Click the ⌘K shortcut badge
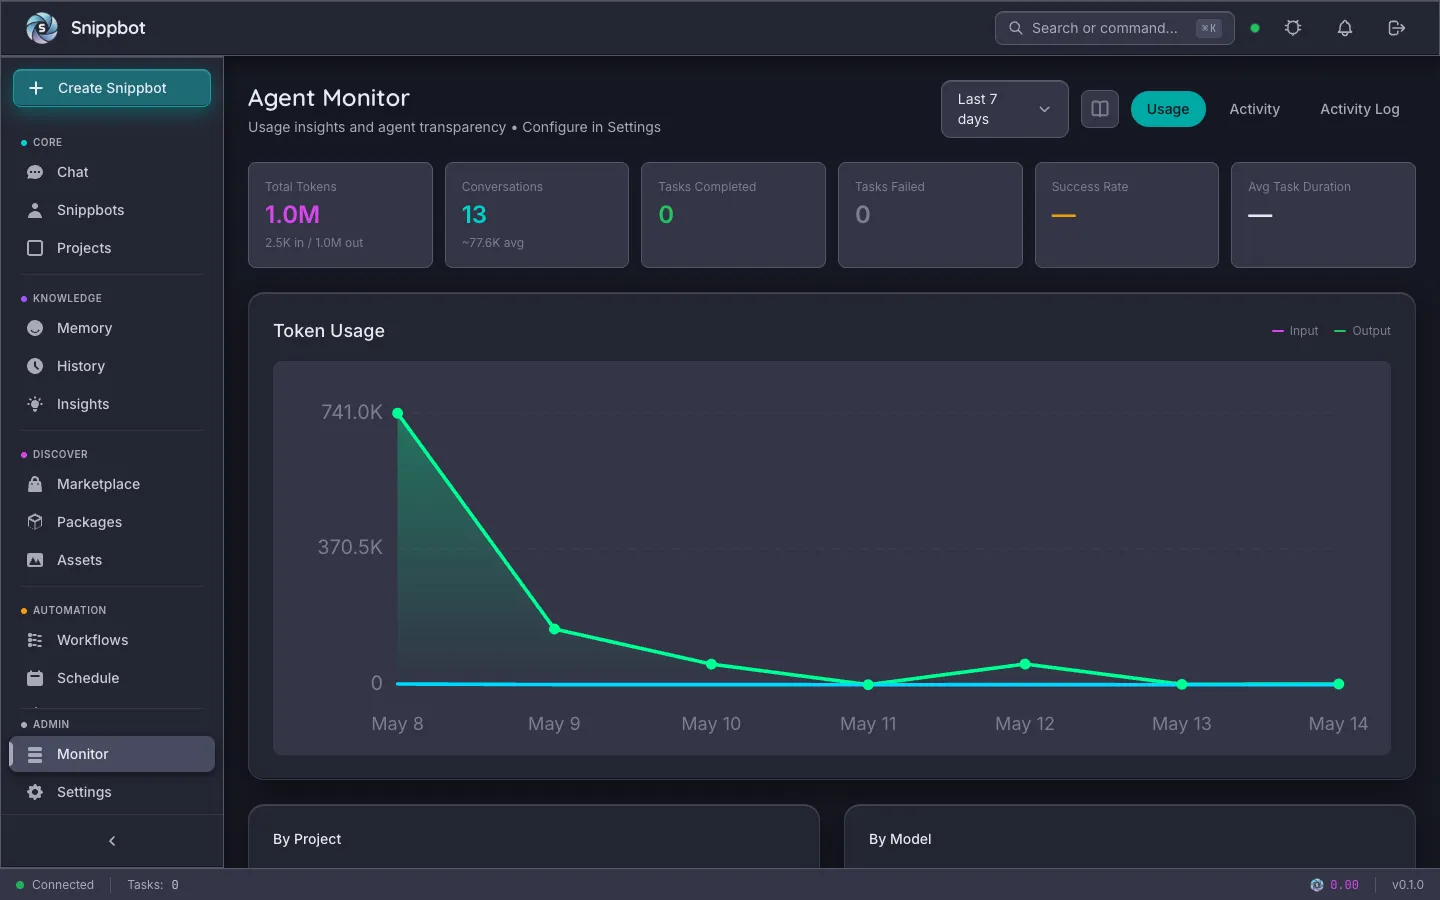1440x900 pixels. click(1209, 28)
